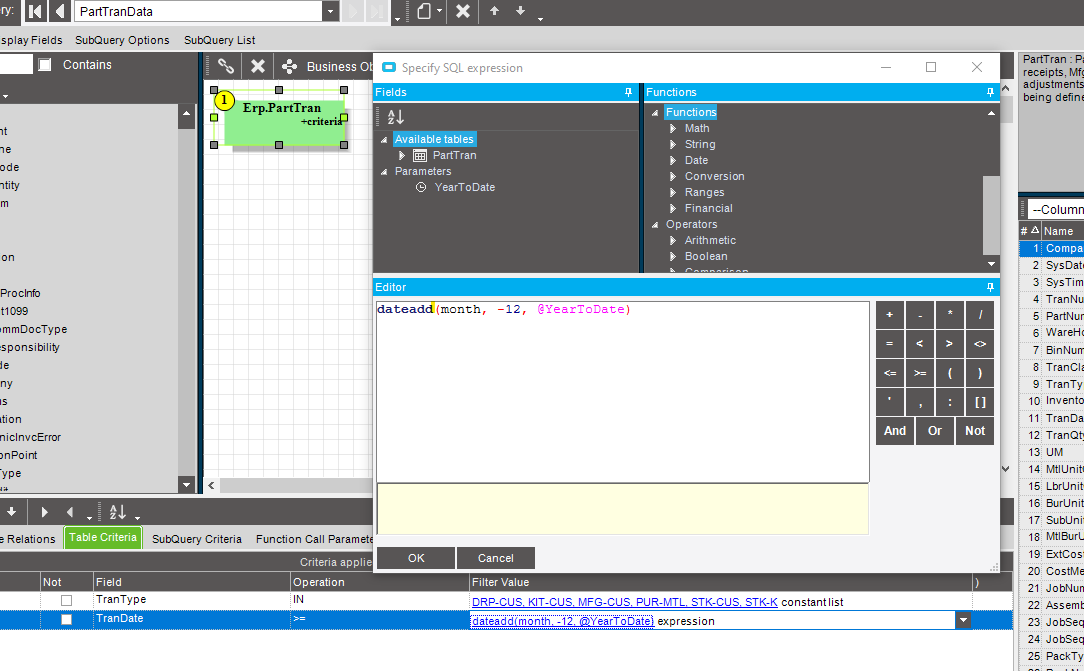Viewport: 1084px width, 671px height.
Task: Open the dateadd expression link
Action: pyautogui.click(x=562, y=621)
